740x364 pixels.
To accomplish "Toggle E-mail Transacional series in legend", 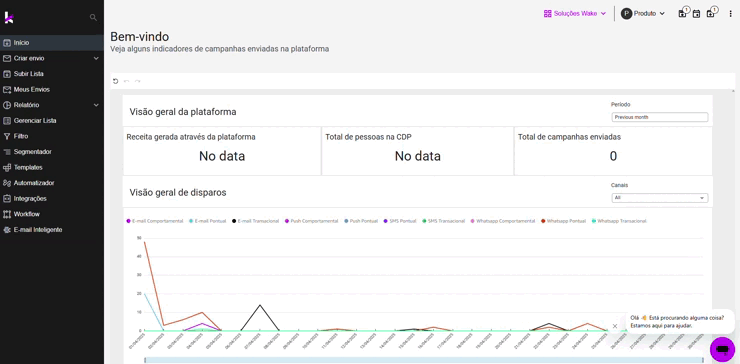I will (255, 221).
